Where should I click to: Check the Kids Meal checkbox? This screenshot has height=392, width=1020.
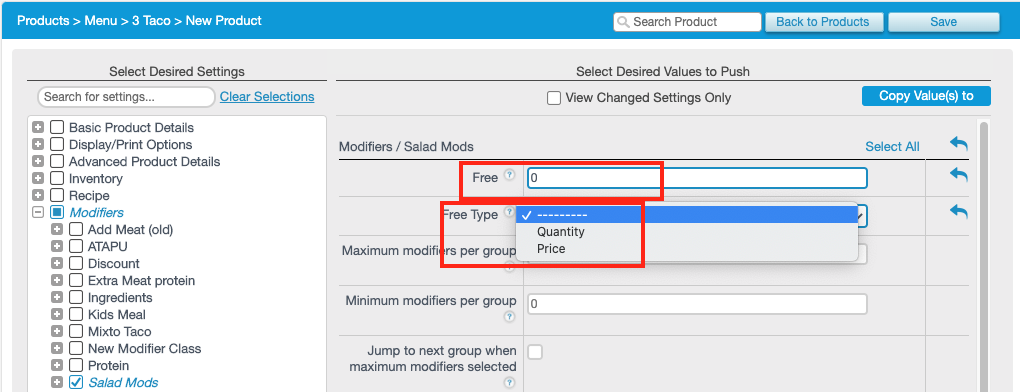[76, 315]
